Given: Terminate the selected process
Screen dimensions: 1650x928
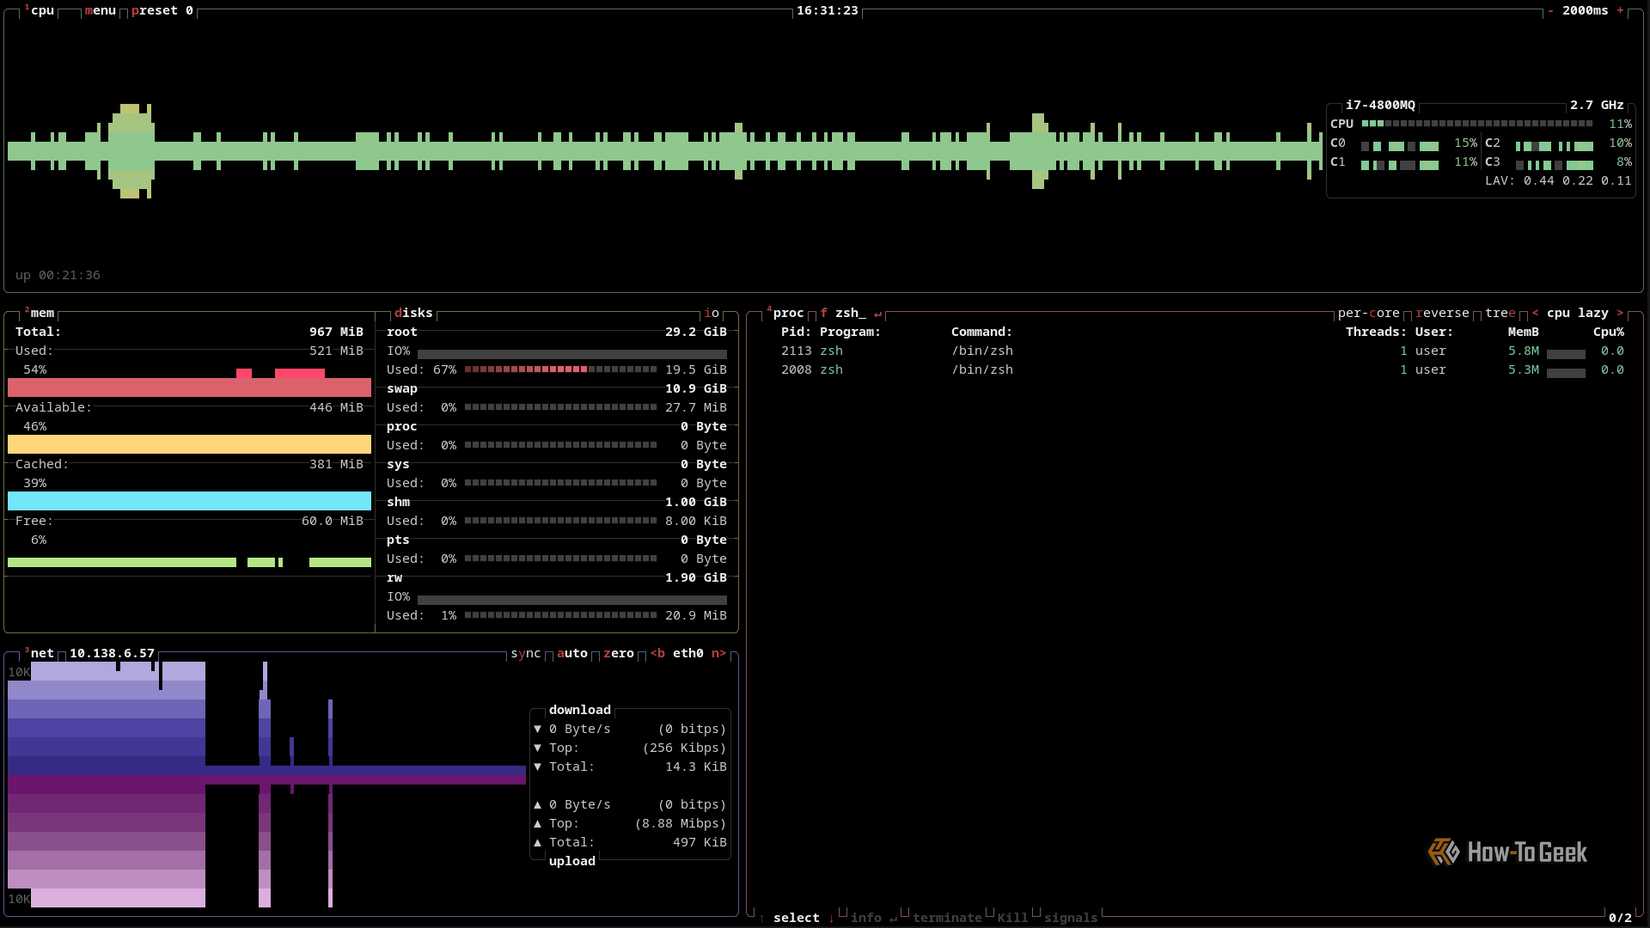Looking at the screenshot, I should click(944, 917).
